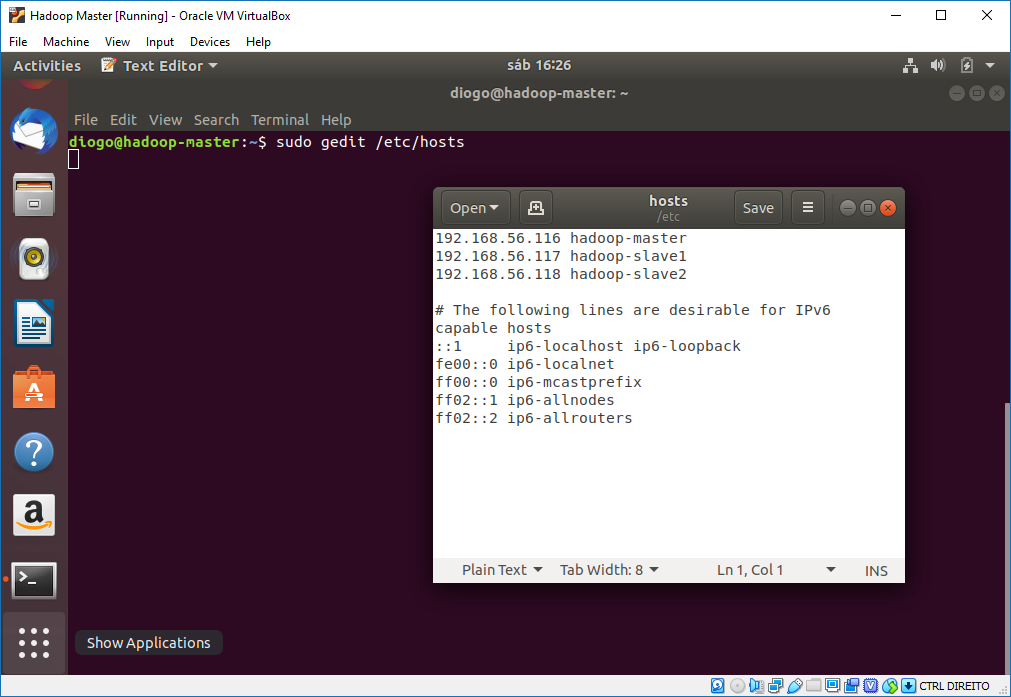Open the Files app from the dock

(33, 195)
